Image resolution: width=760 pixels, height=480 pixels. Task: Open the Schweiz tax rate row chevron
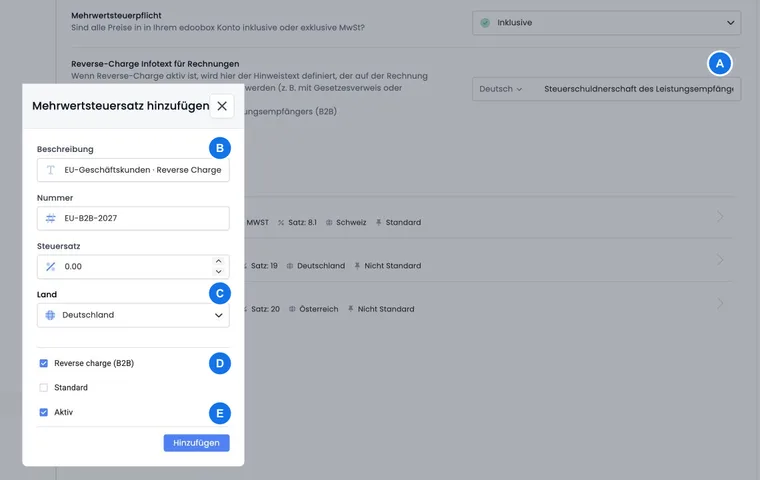pyautogui.click(x=720, y=217)
